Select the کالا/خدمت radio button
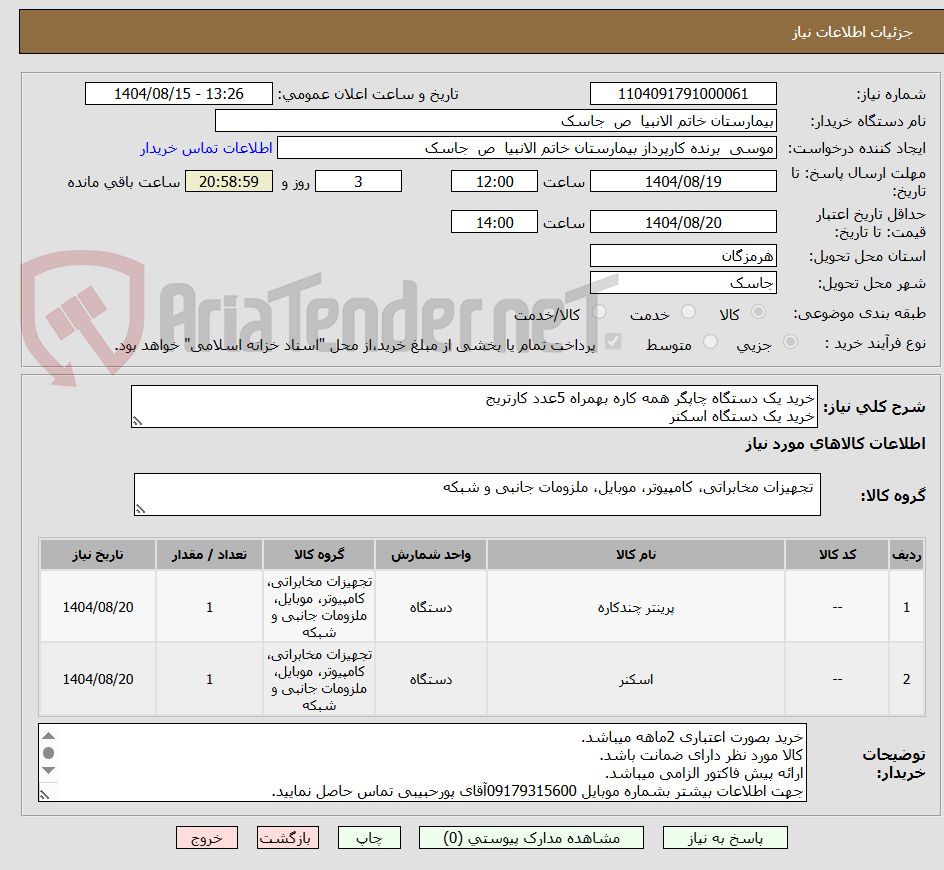 coord(599,311)
